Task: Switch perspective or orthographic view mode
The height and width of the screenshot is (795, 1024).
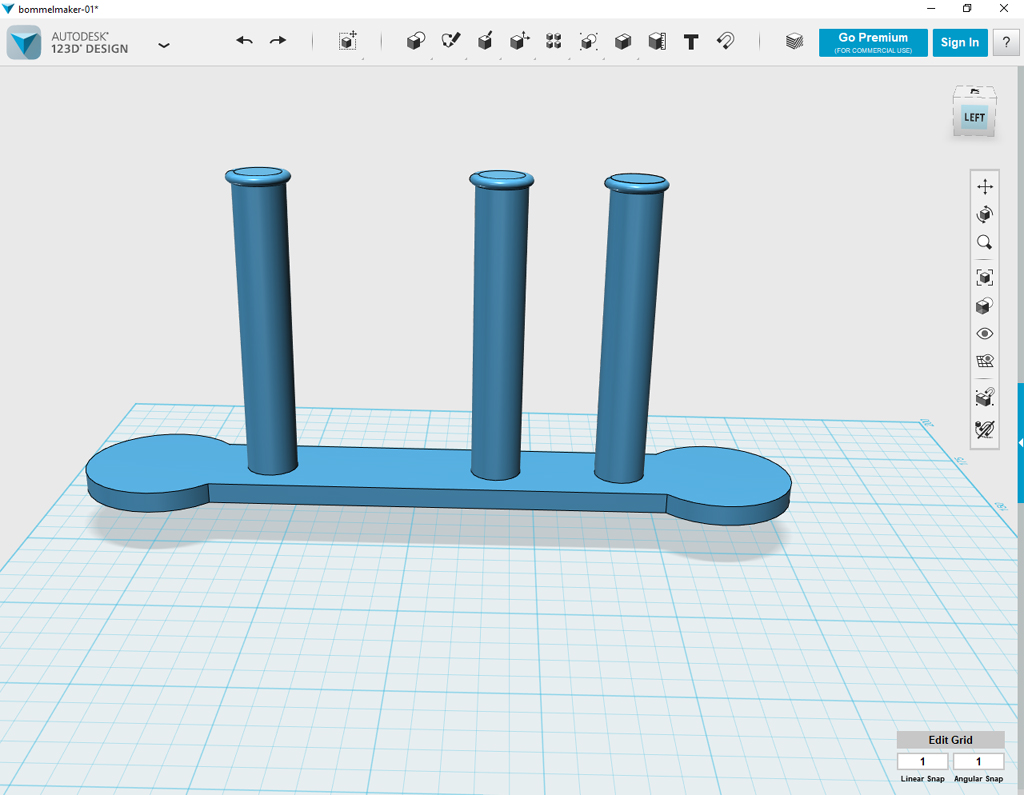Action: (x=985, y=306)
